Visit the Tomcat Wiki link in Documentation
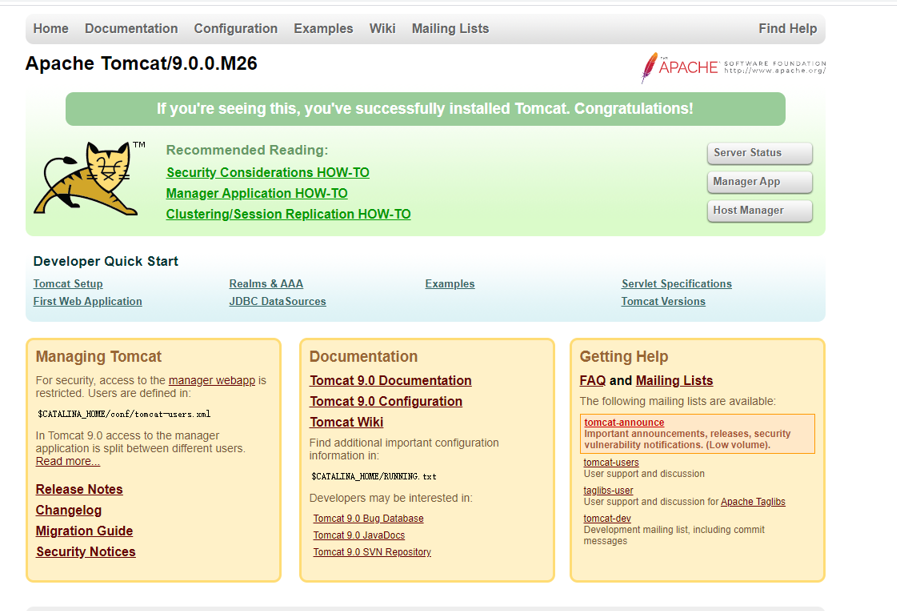This screenshot has width=897, height=611. pyautogui.click(x=347, y=422)
